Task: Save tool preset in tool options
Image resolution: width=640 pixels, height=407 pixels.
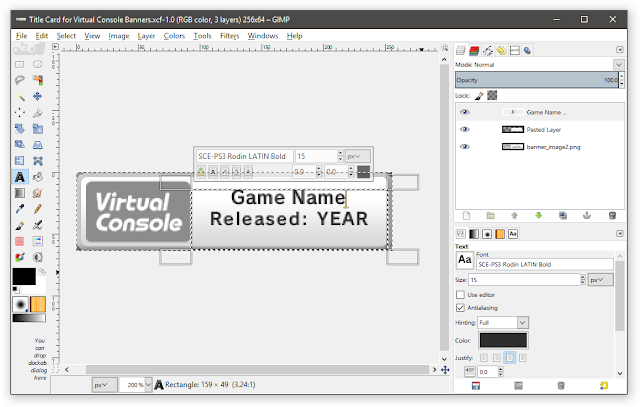Action: pyautogui.click(x=476, y=385)
